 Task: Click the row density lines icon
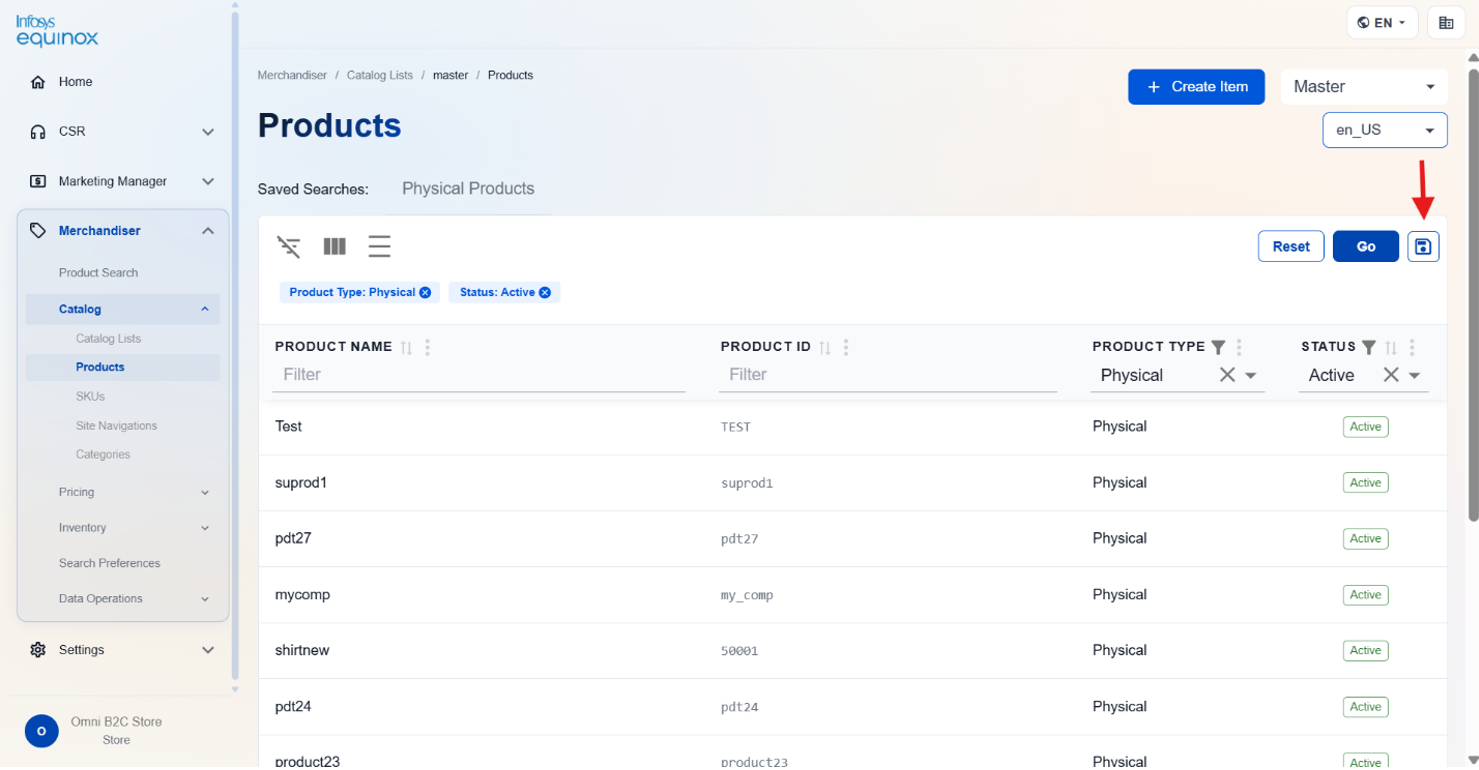click(379, 246)
